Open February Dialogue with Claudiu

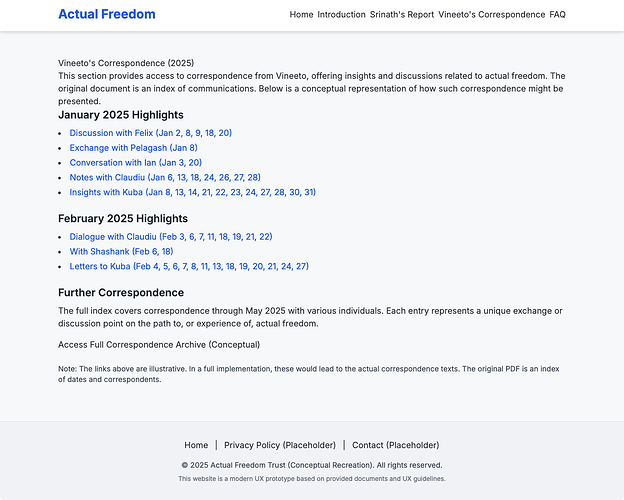tap(171, 237)
